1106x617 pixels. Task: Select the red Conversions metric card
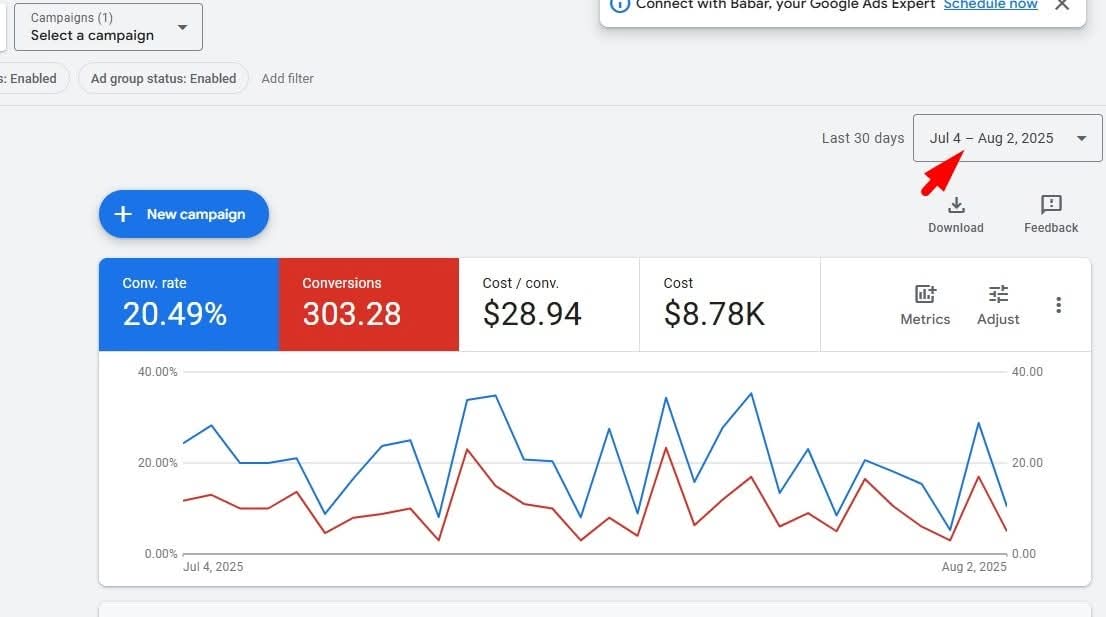click(x=368, y=304)
